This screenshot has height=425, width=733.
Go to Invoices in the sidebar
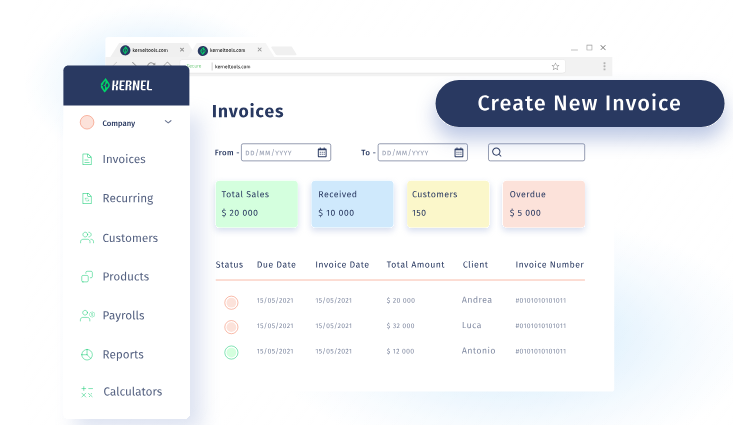124,159
